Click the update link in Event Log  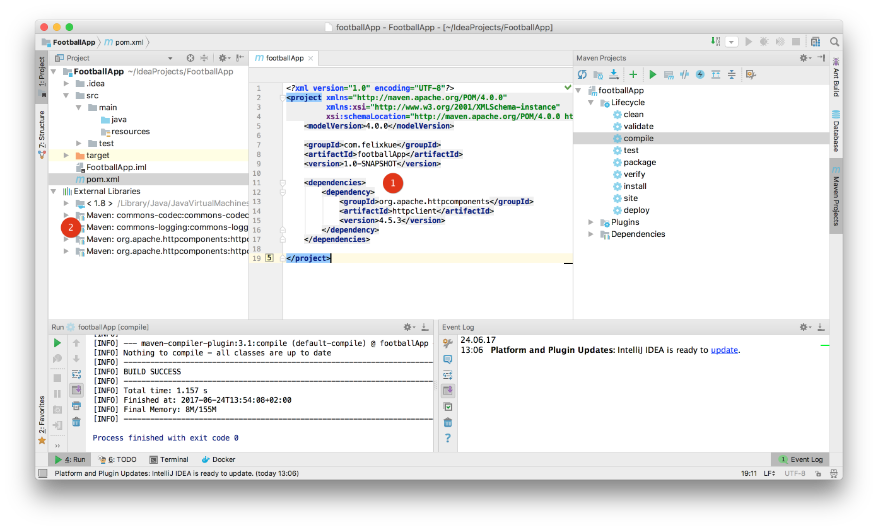click(x=724, y=351)
